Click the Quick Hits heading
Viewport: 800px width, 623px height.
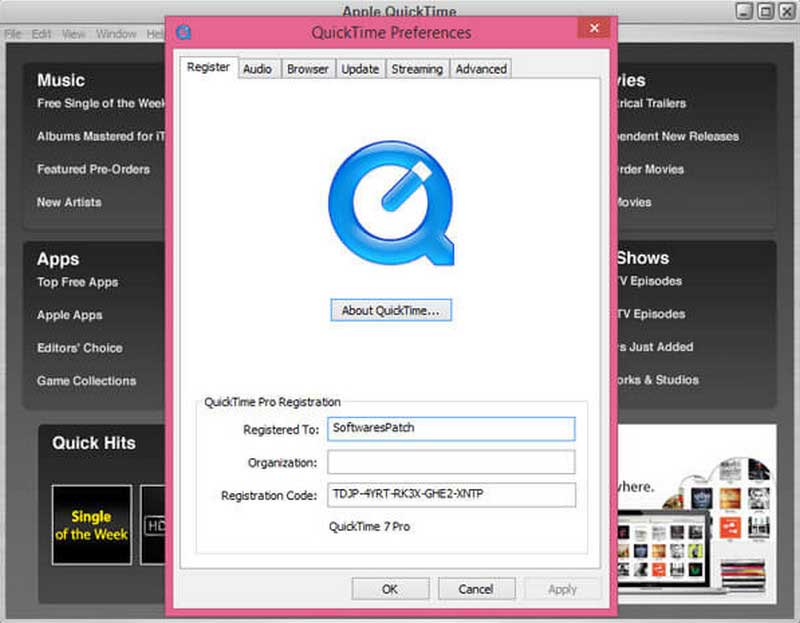[94, 443]
